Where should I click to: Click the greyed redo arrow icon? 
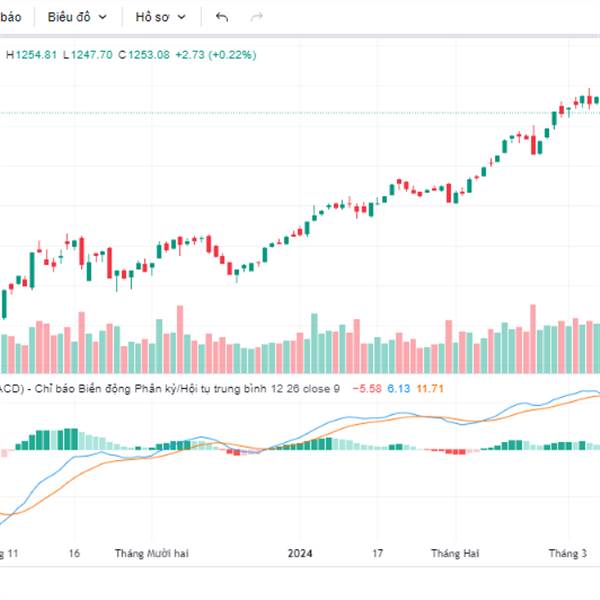pyautogui.click(x=256, y=17)
